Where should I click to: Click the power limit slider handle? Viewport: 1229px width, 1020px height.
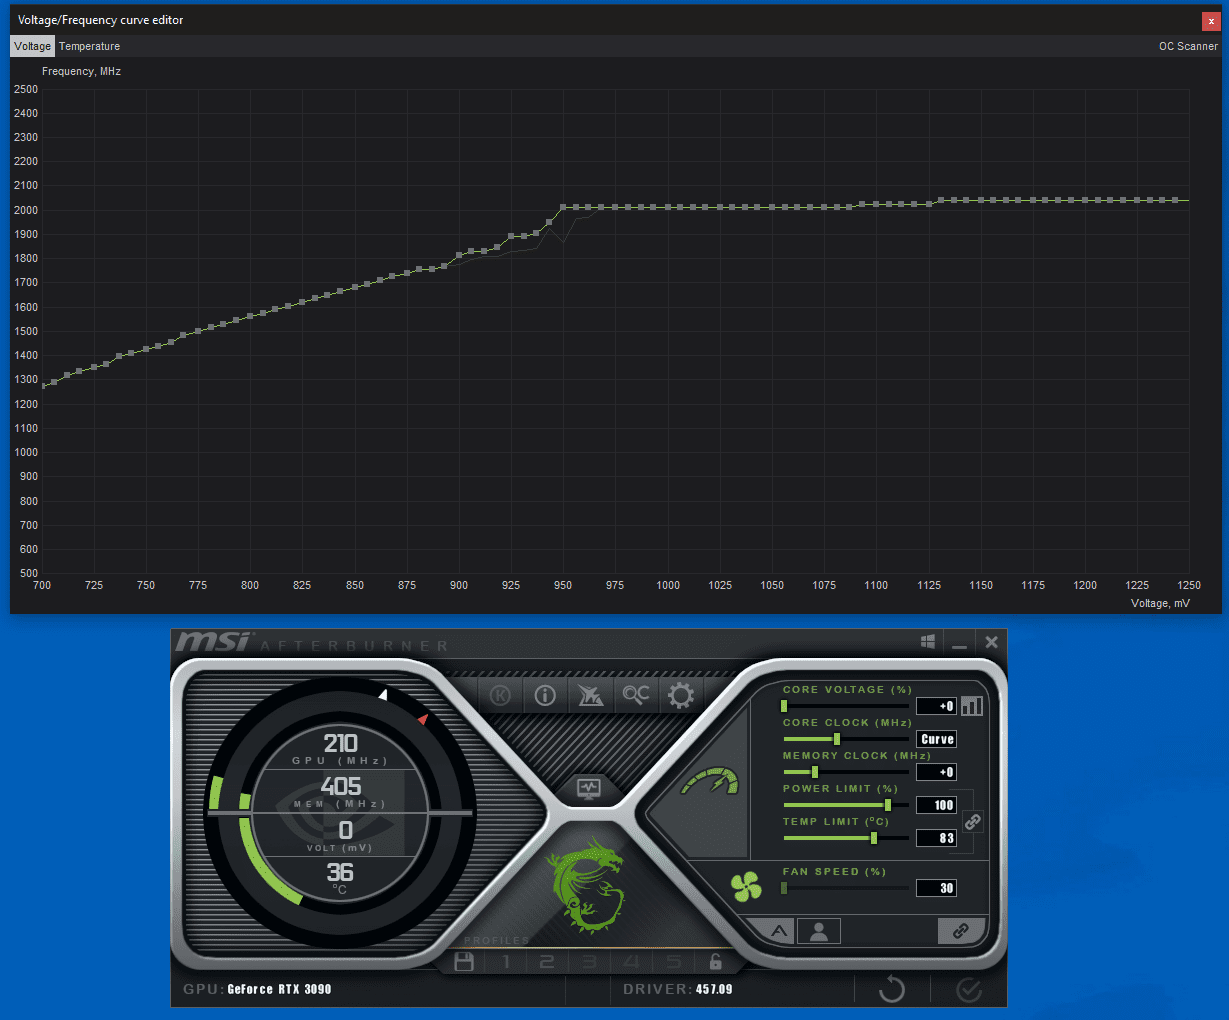(888, 805)
